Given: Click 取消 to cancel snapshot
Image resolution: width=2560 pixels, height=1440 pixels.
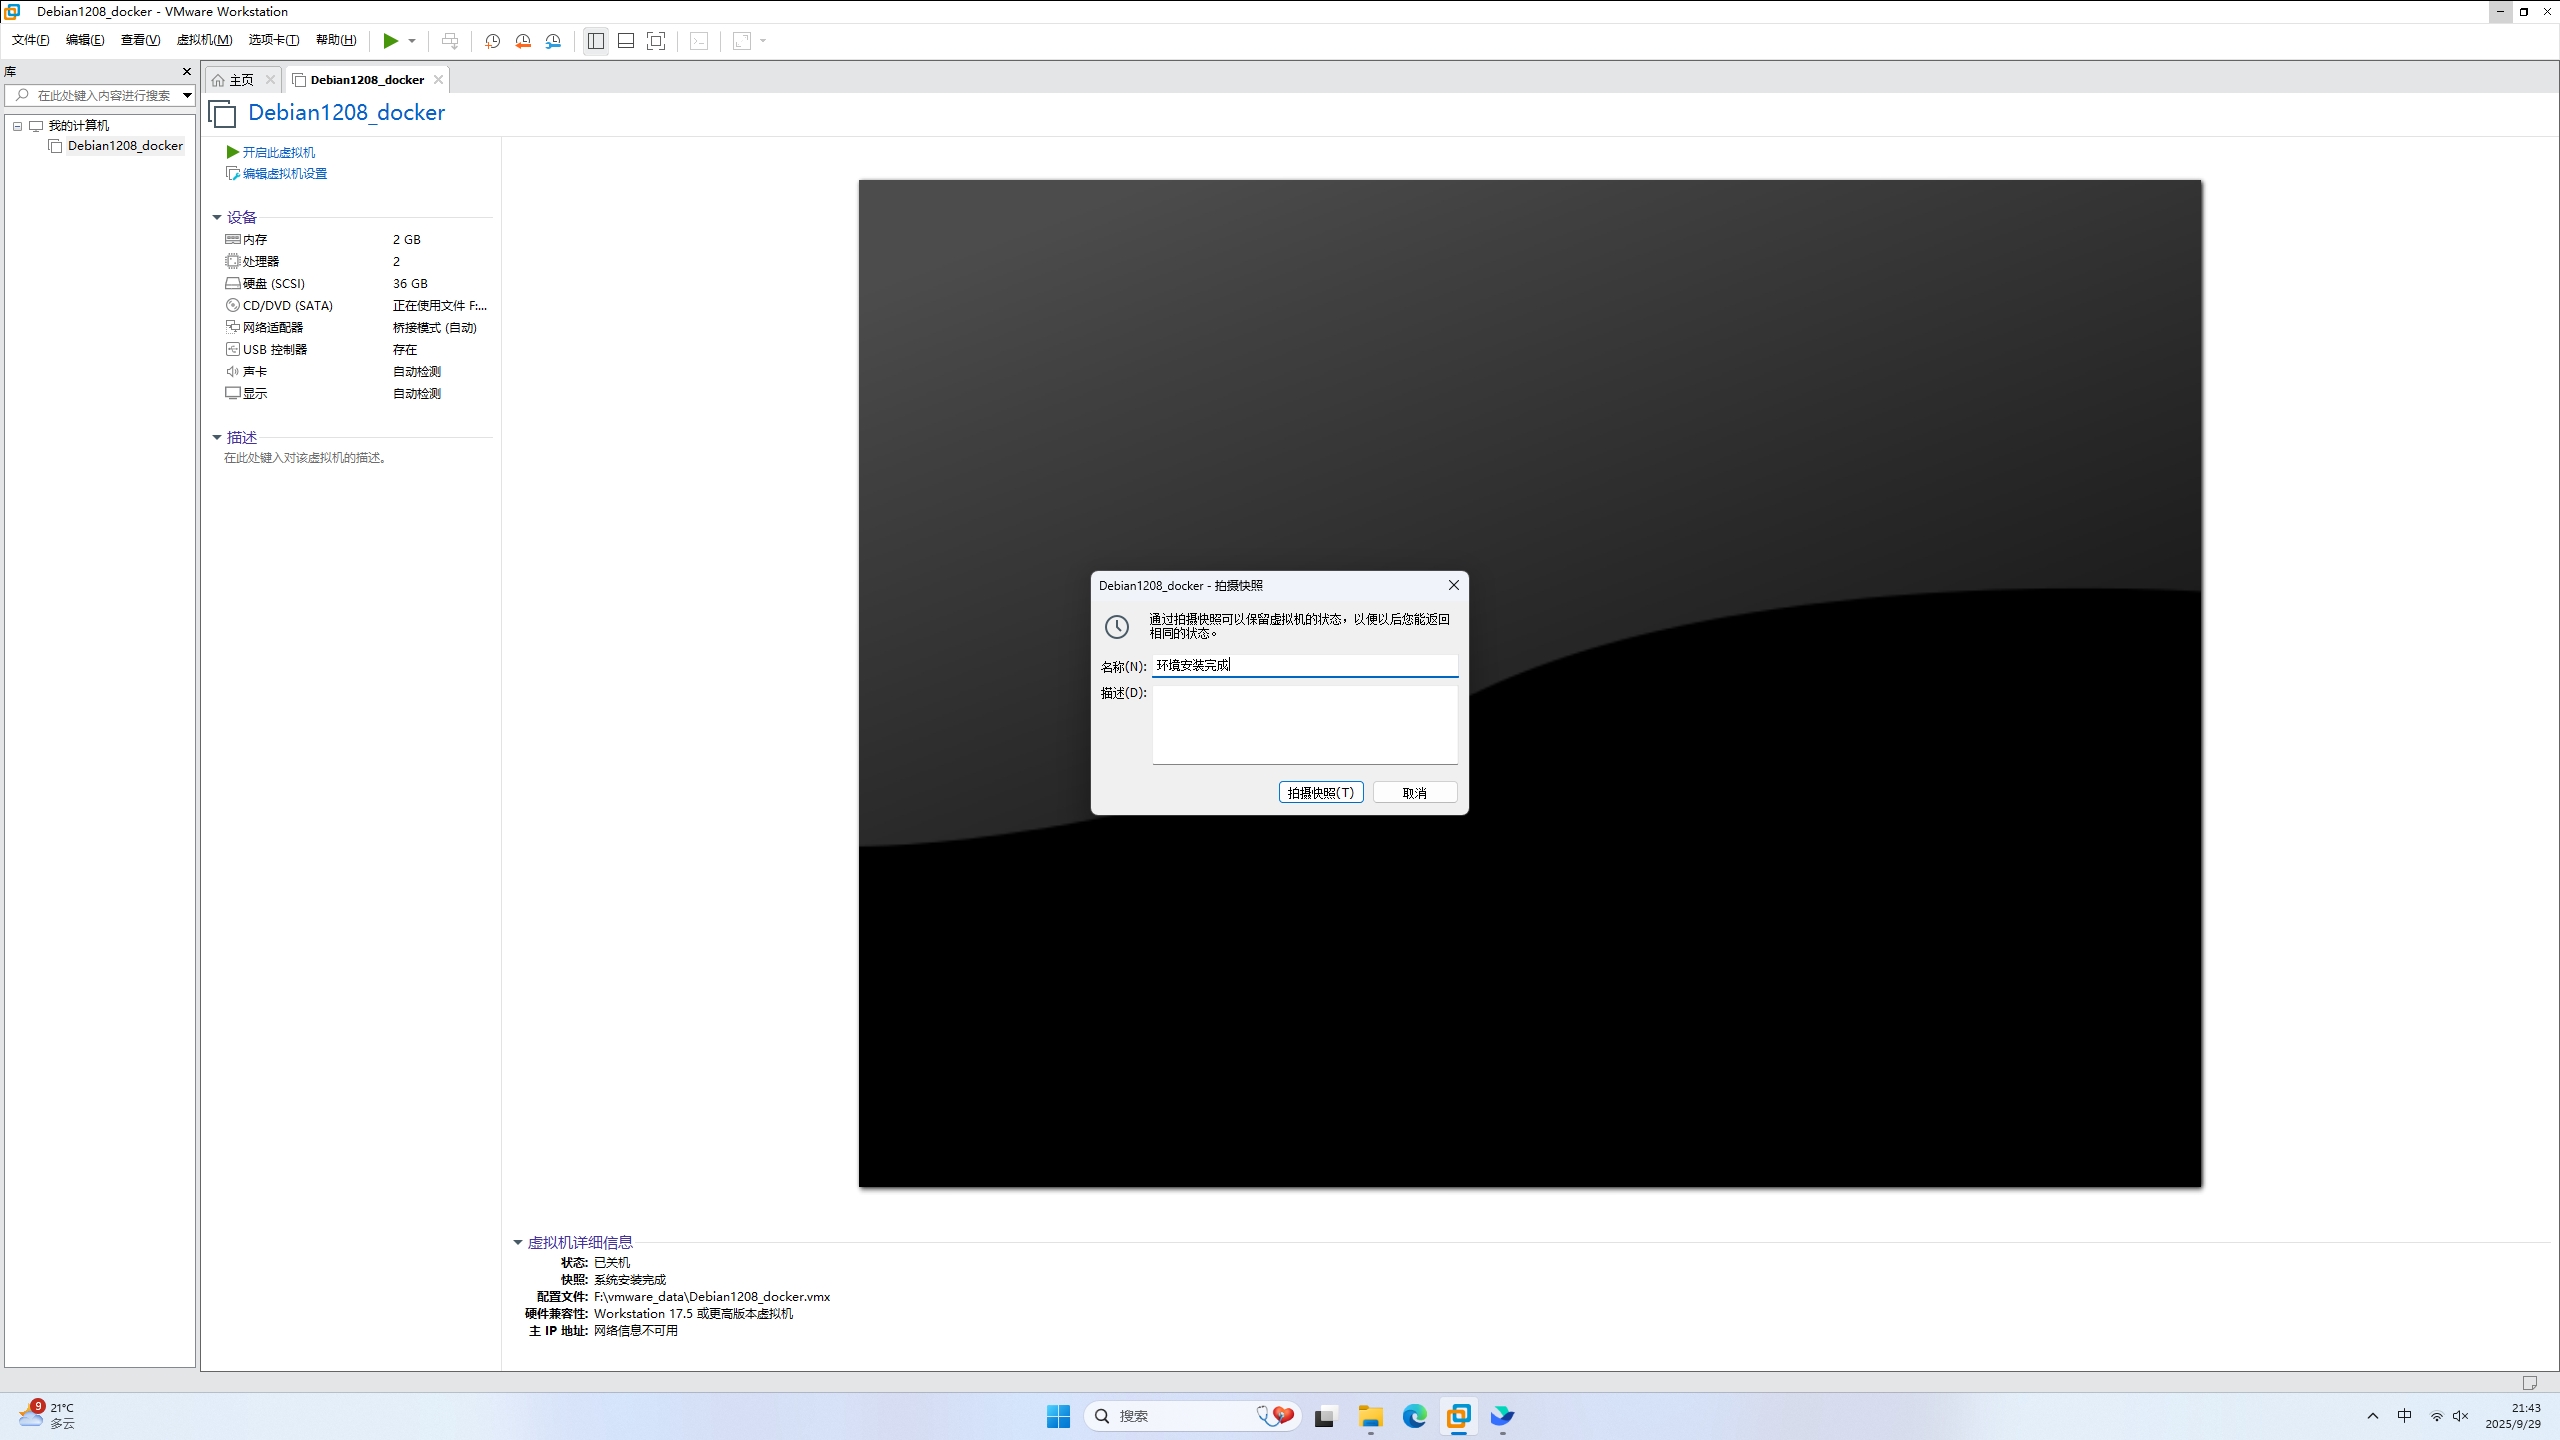Looking at the screenshot, I should (1414, 792).
